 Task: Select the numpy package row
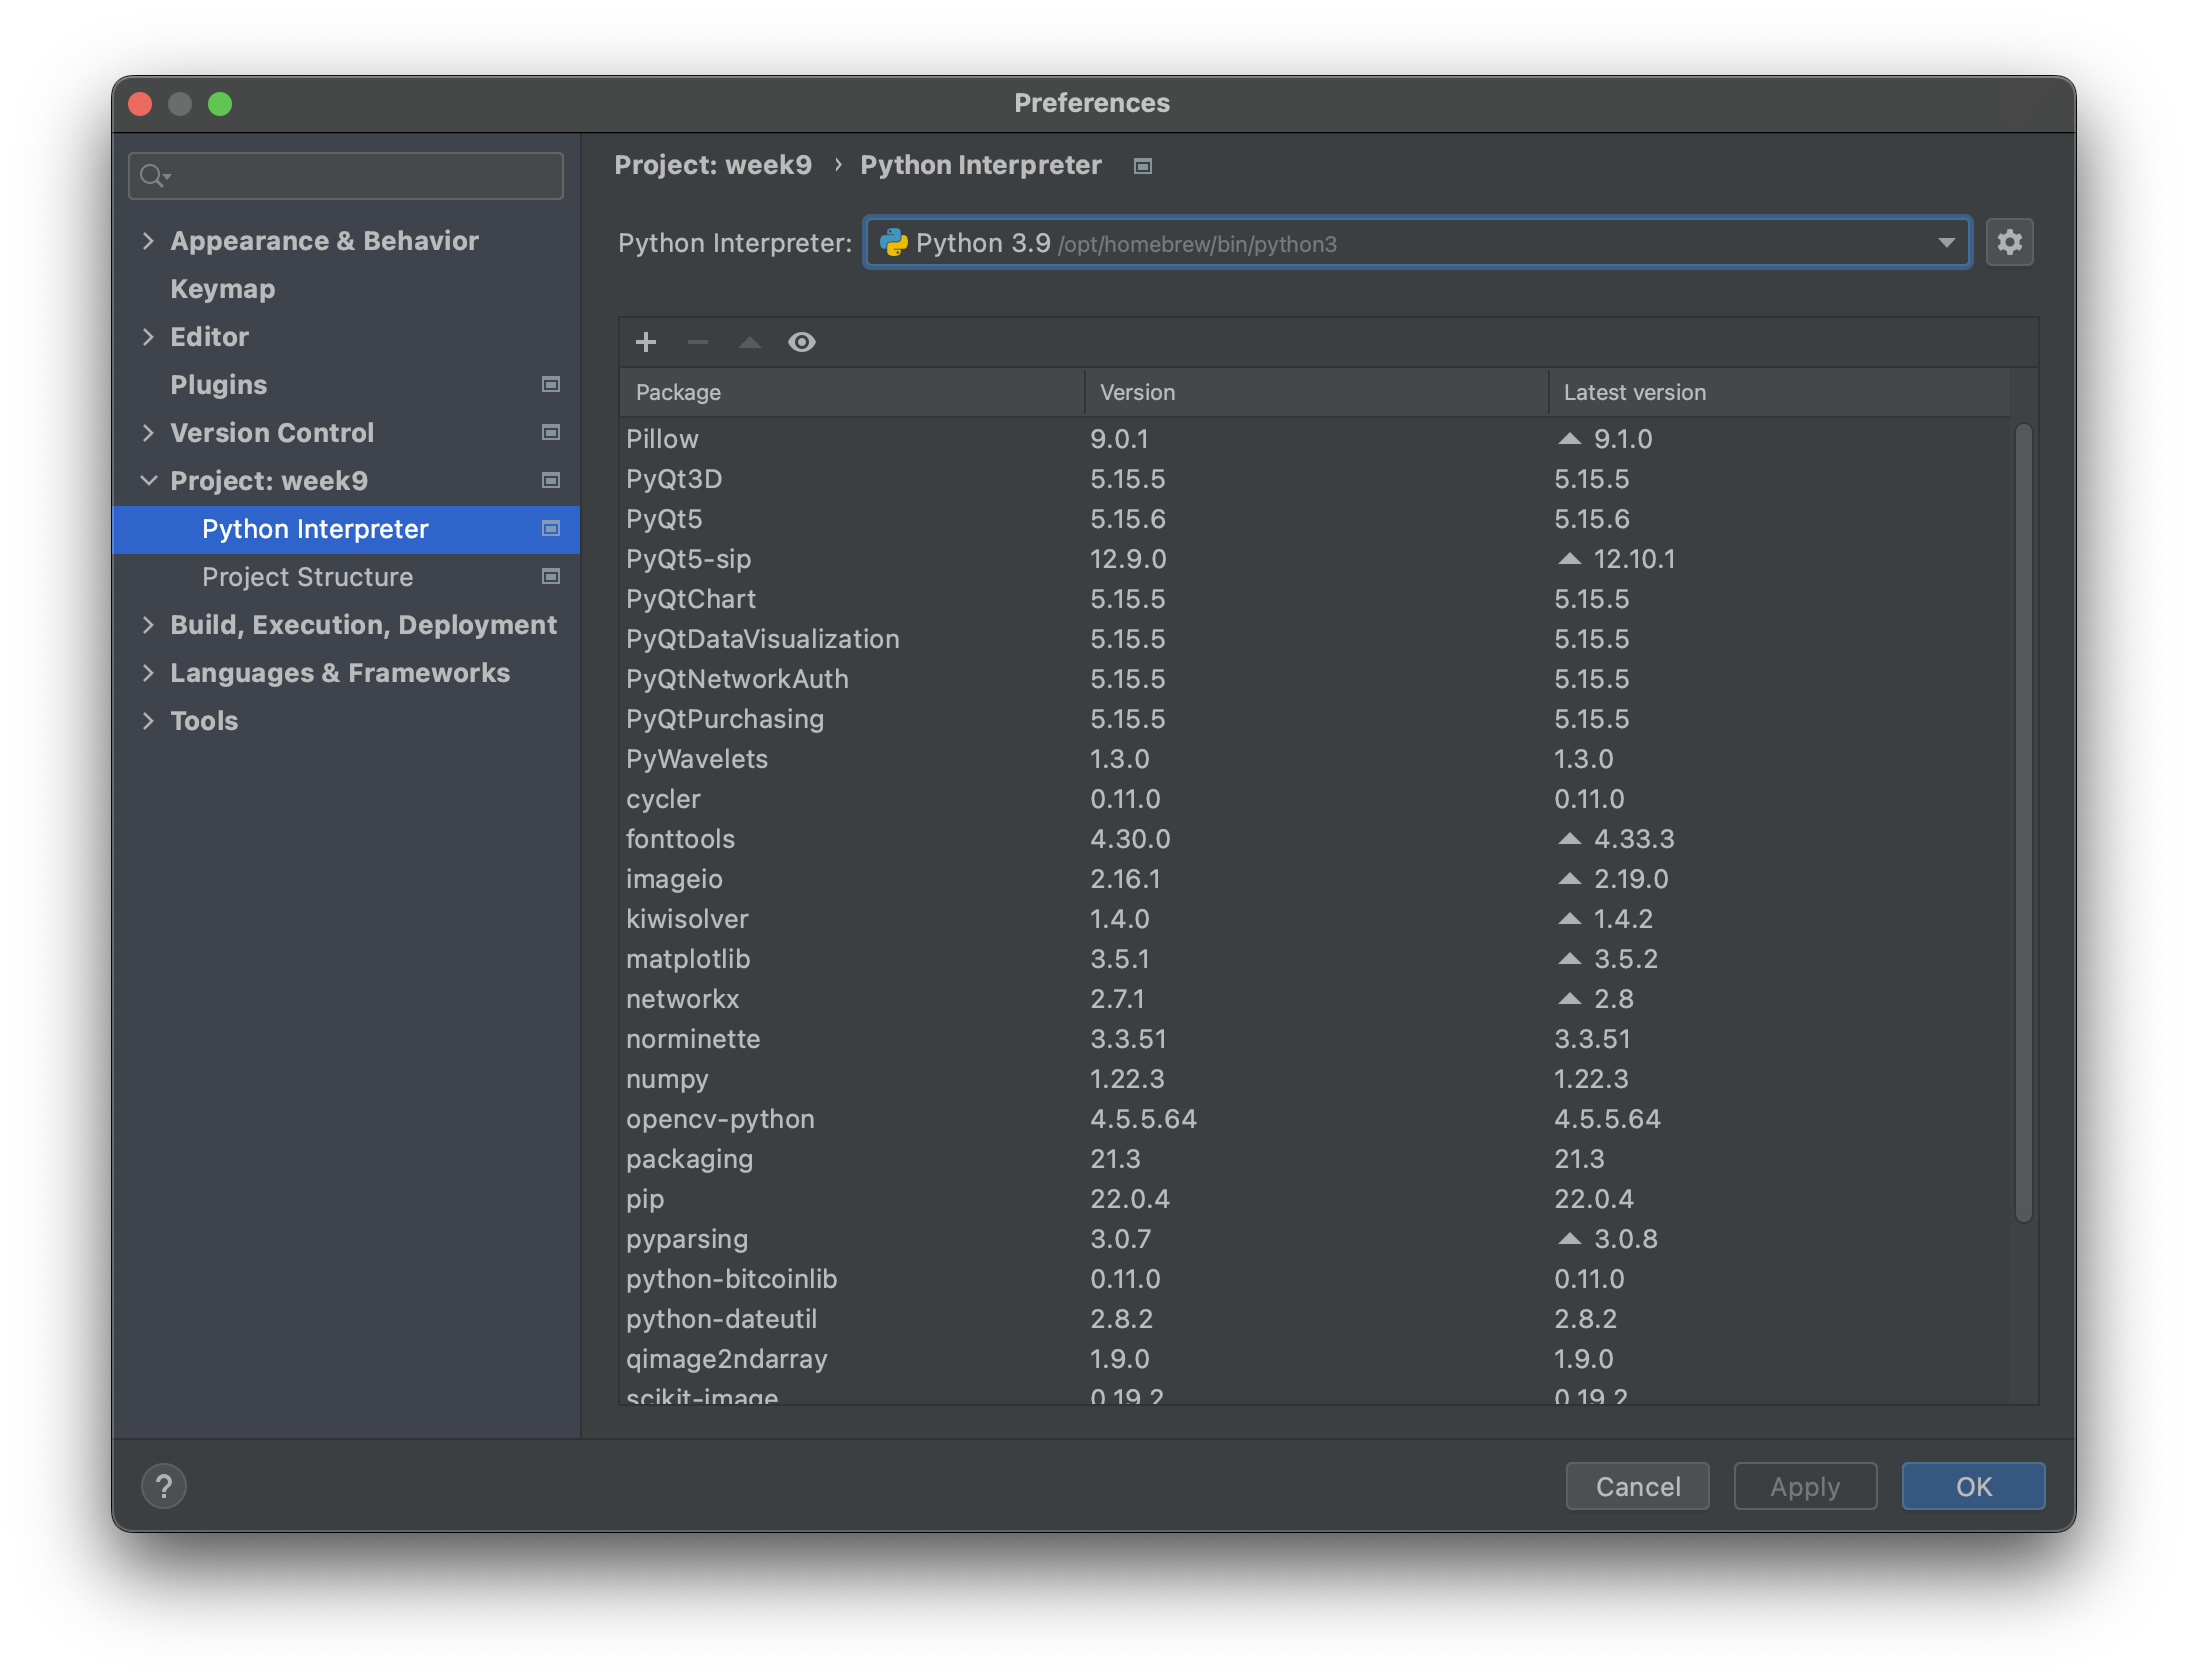coord(1315,1078)
